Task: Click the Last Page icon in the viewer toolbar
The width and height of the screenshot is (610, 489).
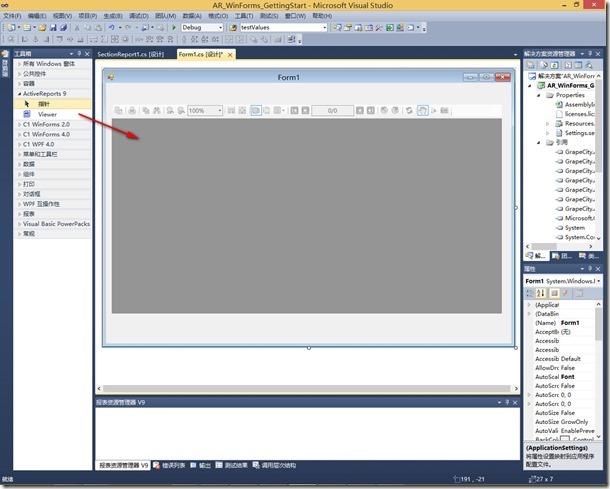Action: coord(371,111)
